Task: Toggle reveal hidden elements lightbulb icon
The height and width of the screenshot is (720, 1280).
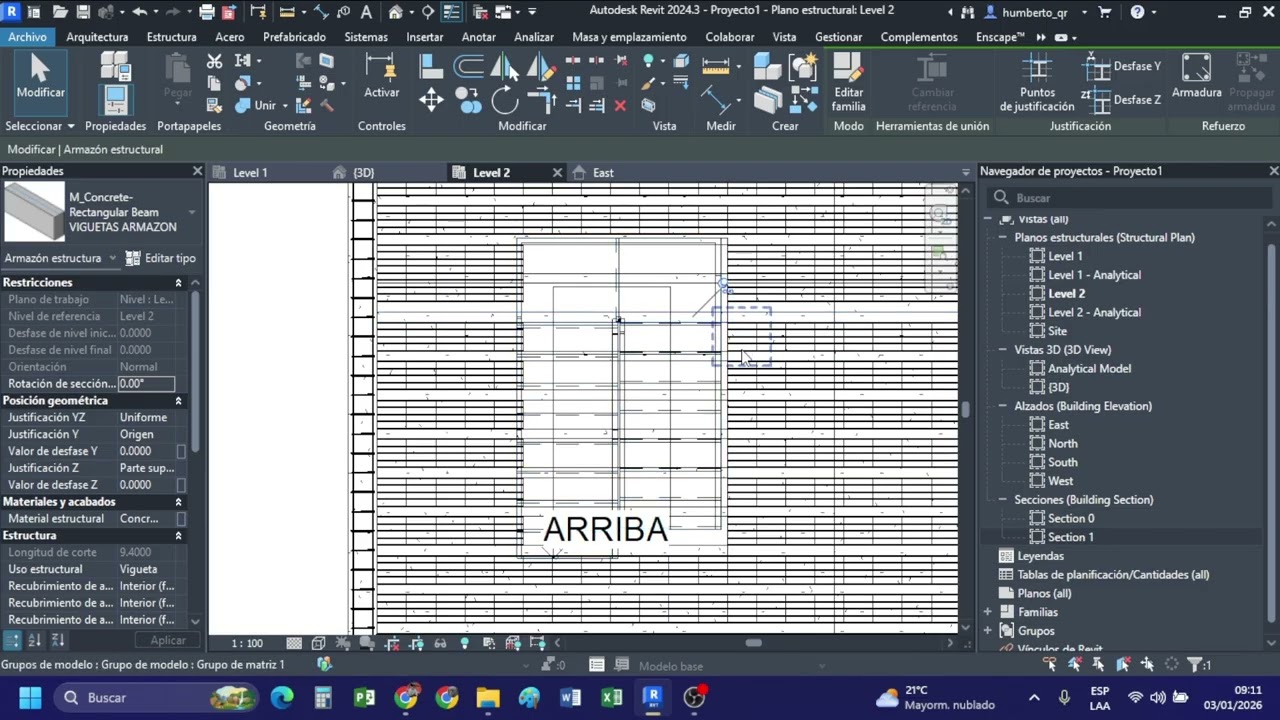Action: tap(464, 643)
